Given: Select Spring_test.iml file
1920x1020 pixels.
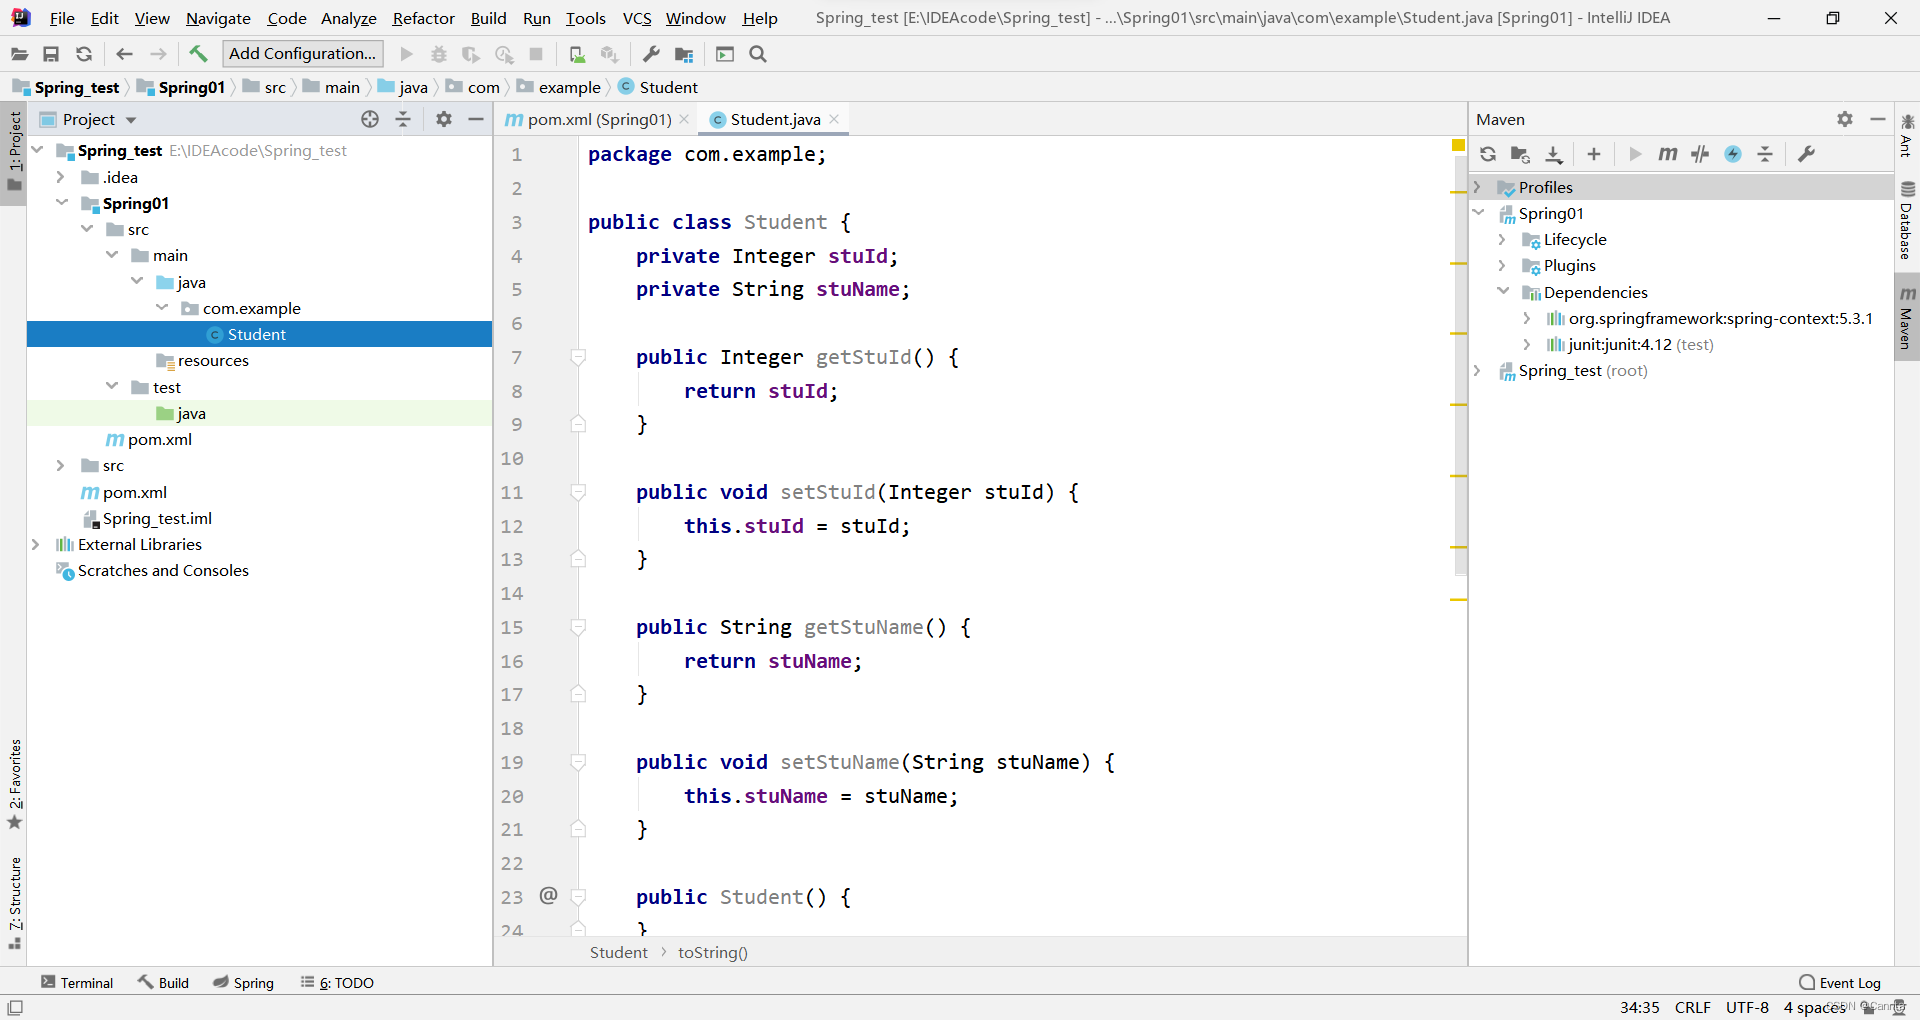Looking at the screenshot, I should 157,518.
